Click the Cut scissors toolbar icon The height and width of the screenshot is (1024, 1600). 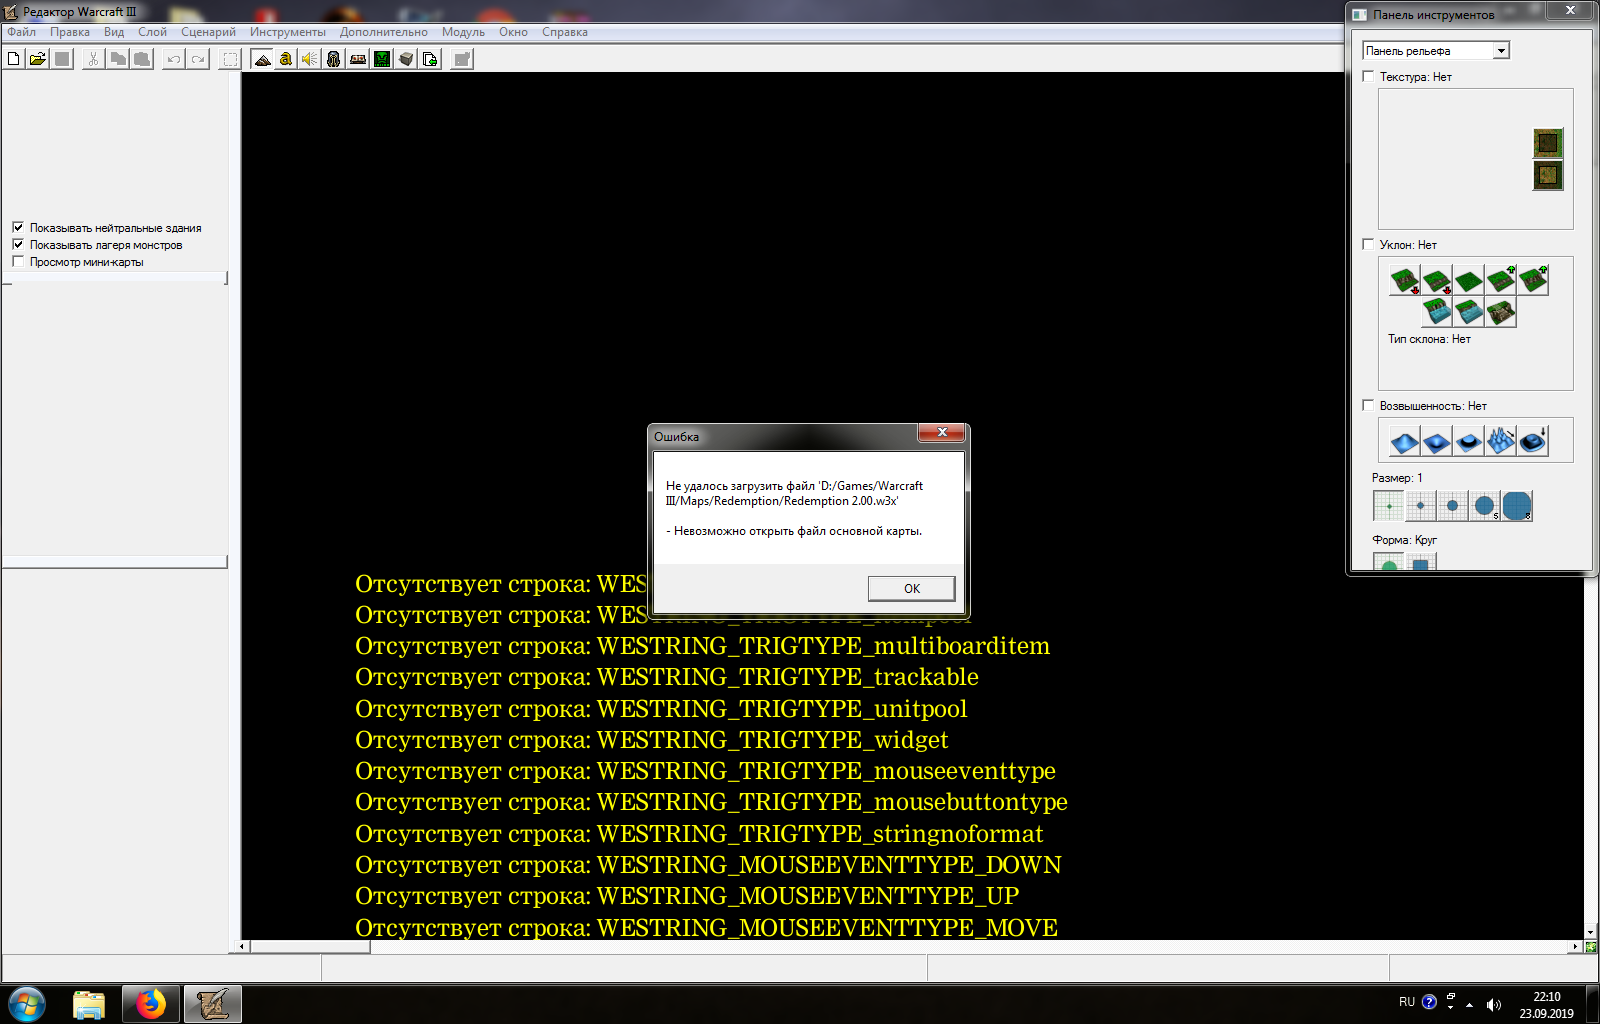(x=93, y=59)
